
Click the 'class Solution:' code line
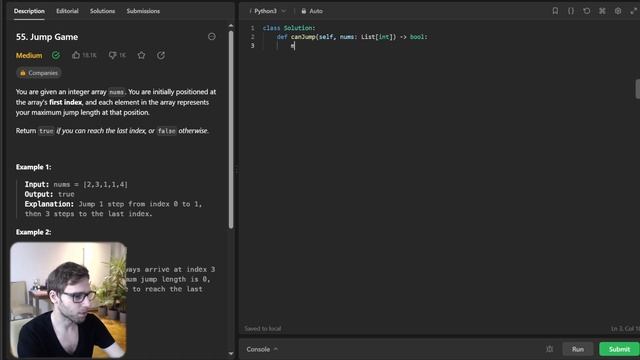click(x=289, y=28)
